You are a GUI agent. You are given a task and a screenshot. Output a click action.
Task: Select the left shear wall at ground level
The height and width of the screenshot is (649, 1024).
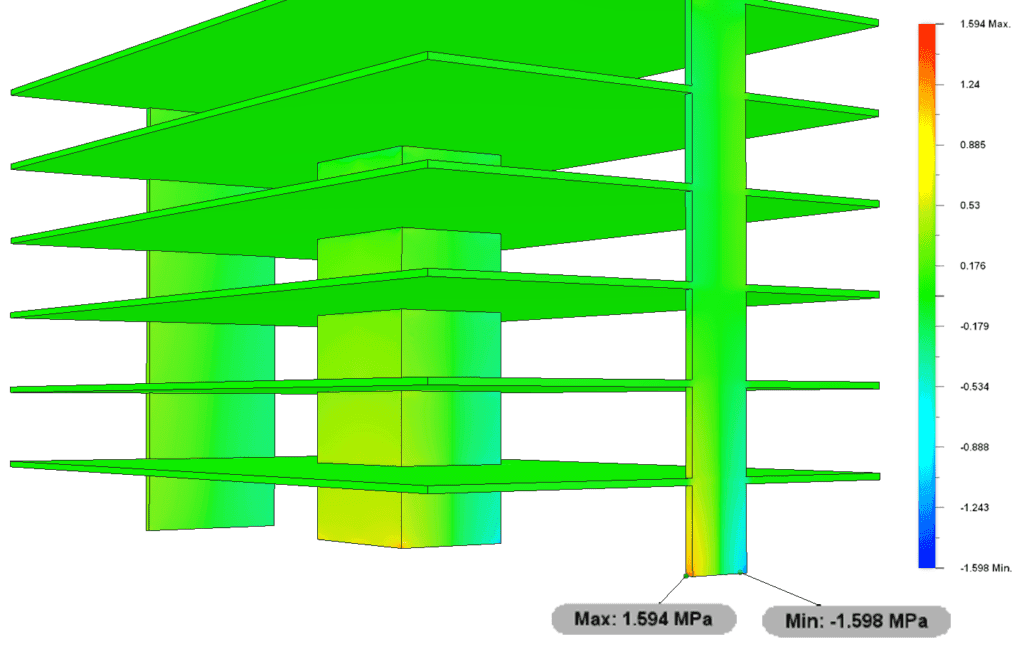pyautogui.click(x=210, y=503)
